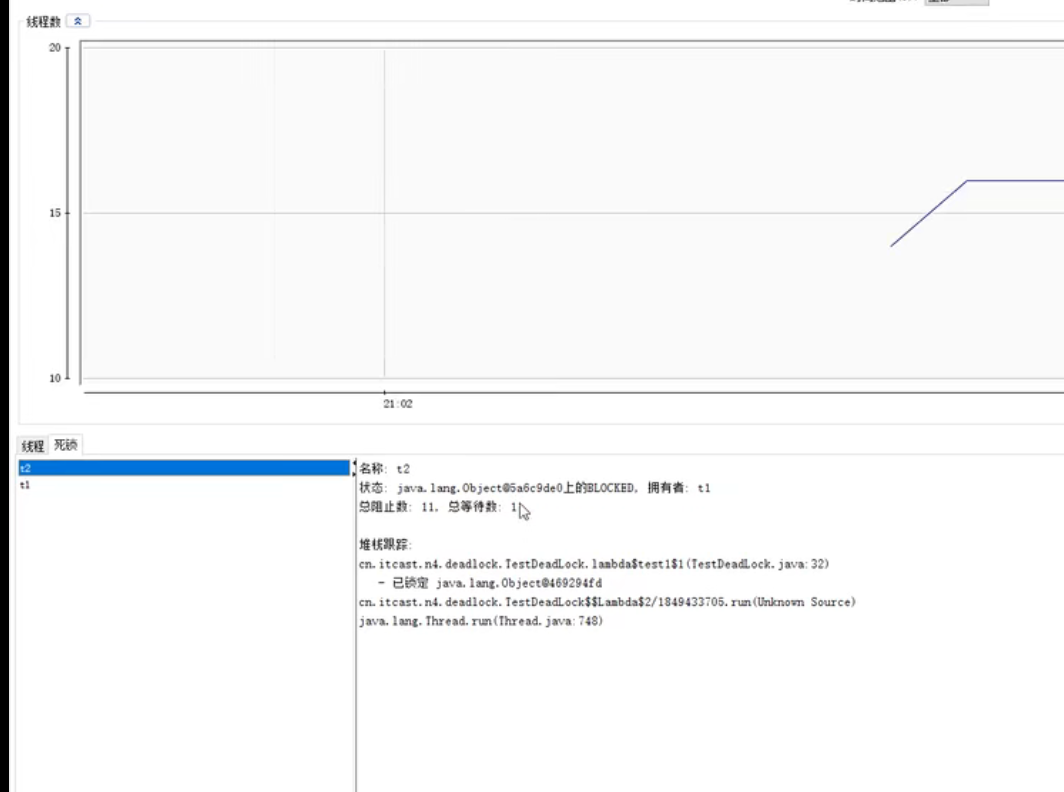This screenshot has height=792, width=1064.
Task: Switch to the 线程 tab
Action: pos(33,446)
